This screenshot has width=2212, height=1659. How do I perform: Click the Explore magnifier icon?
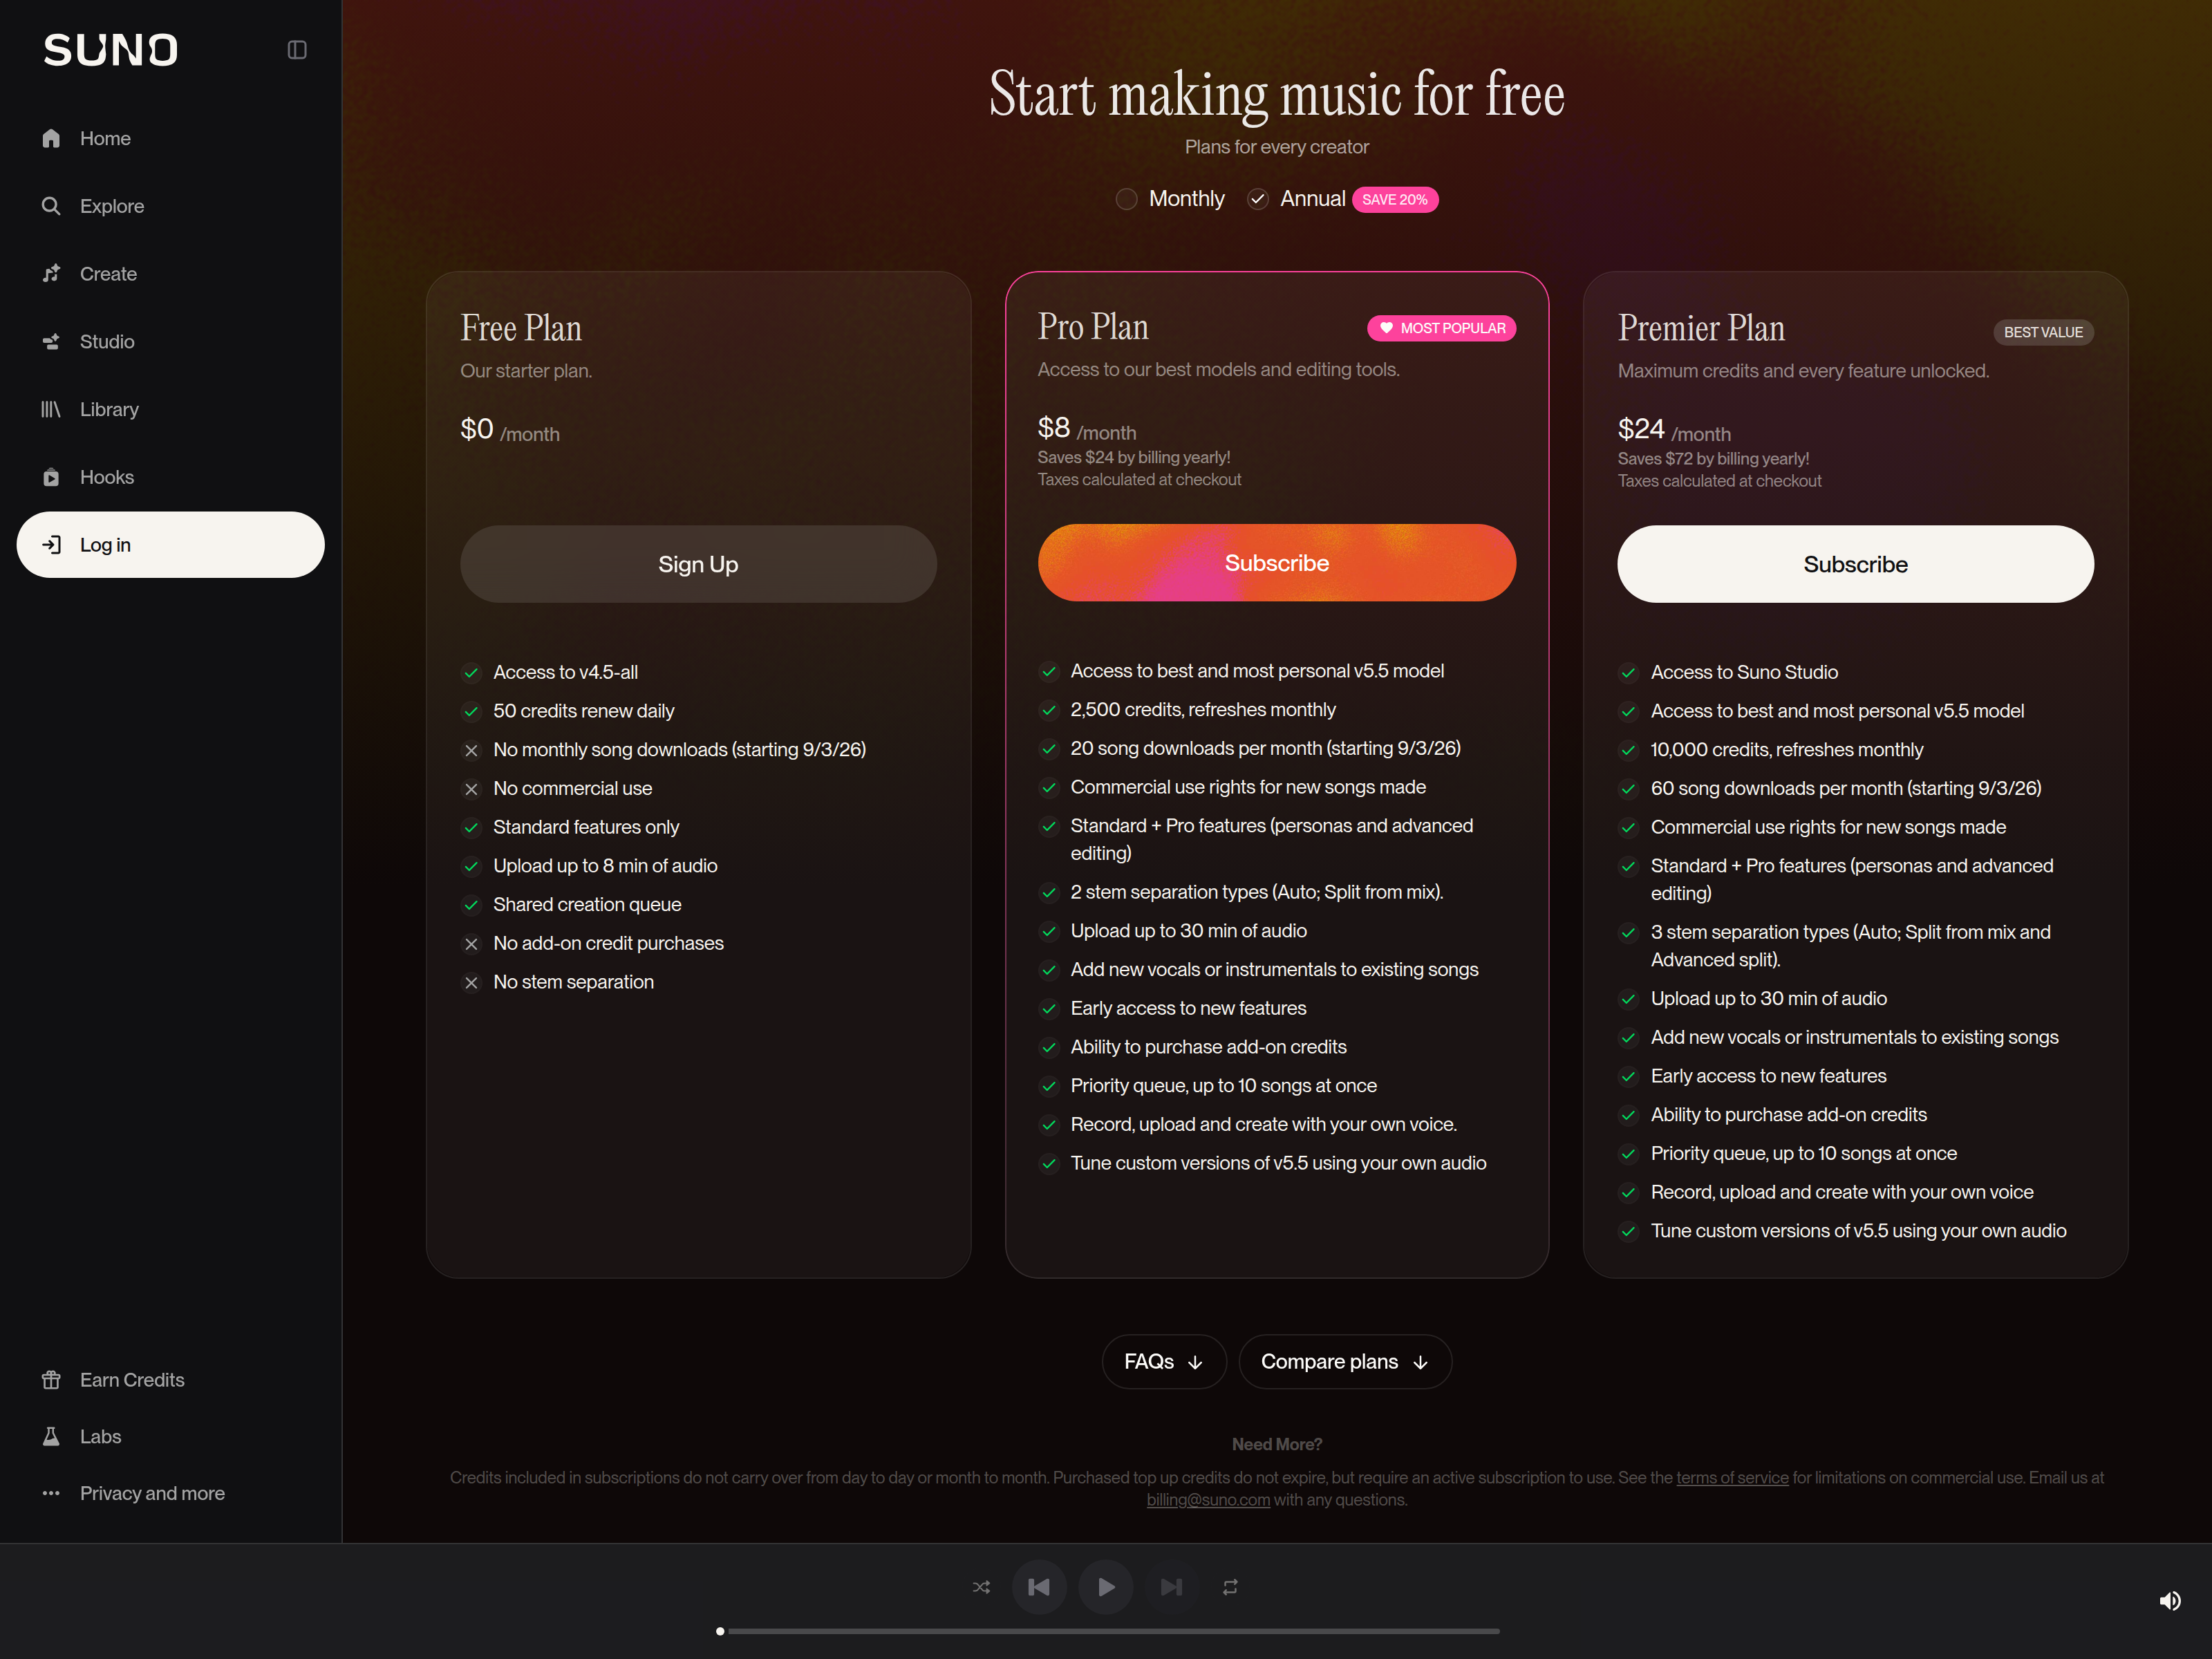click(51, 206)
